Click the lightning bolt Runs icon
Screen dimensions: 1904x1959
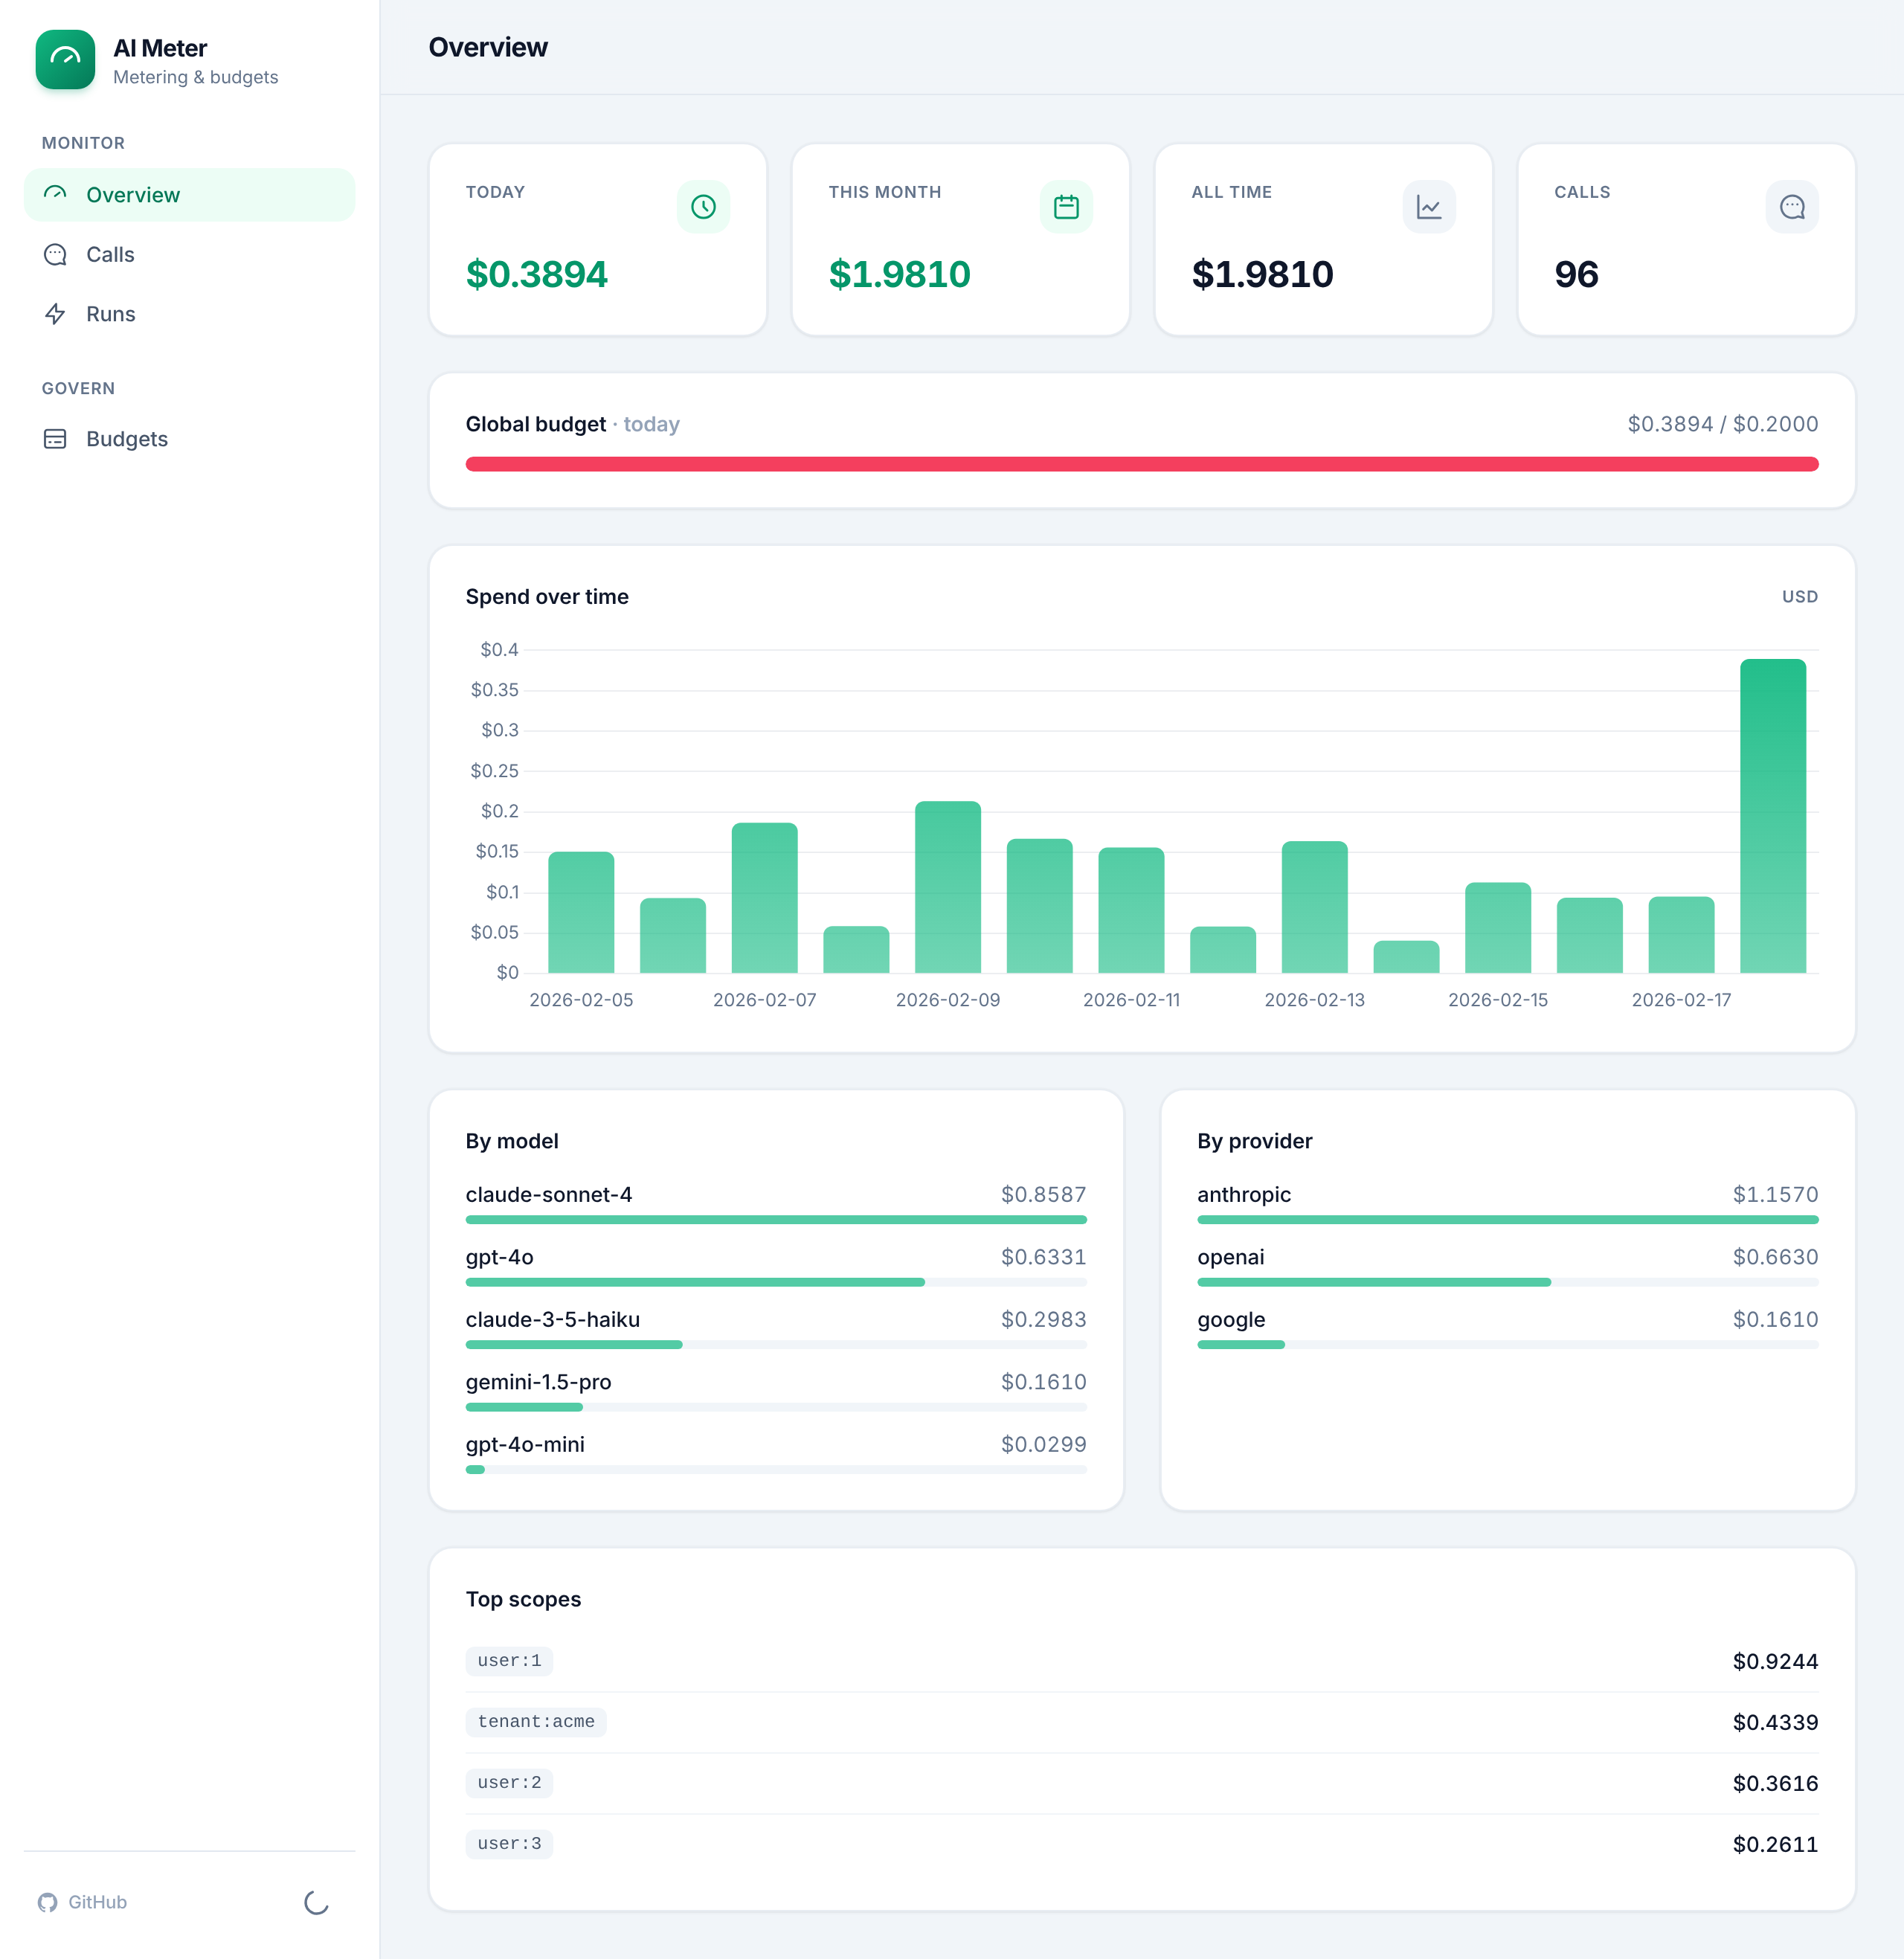point(55,314)
